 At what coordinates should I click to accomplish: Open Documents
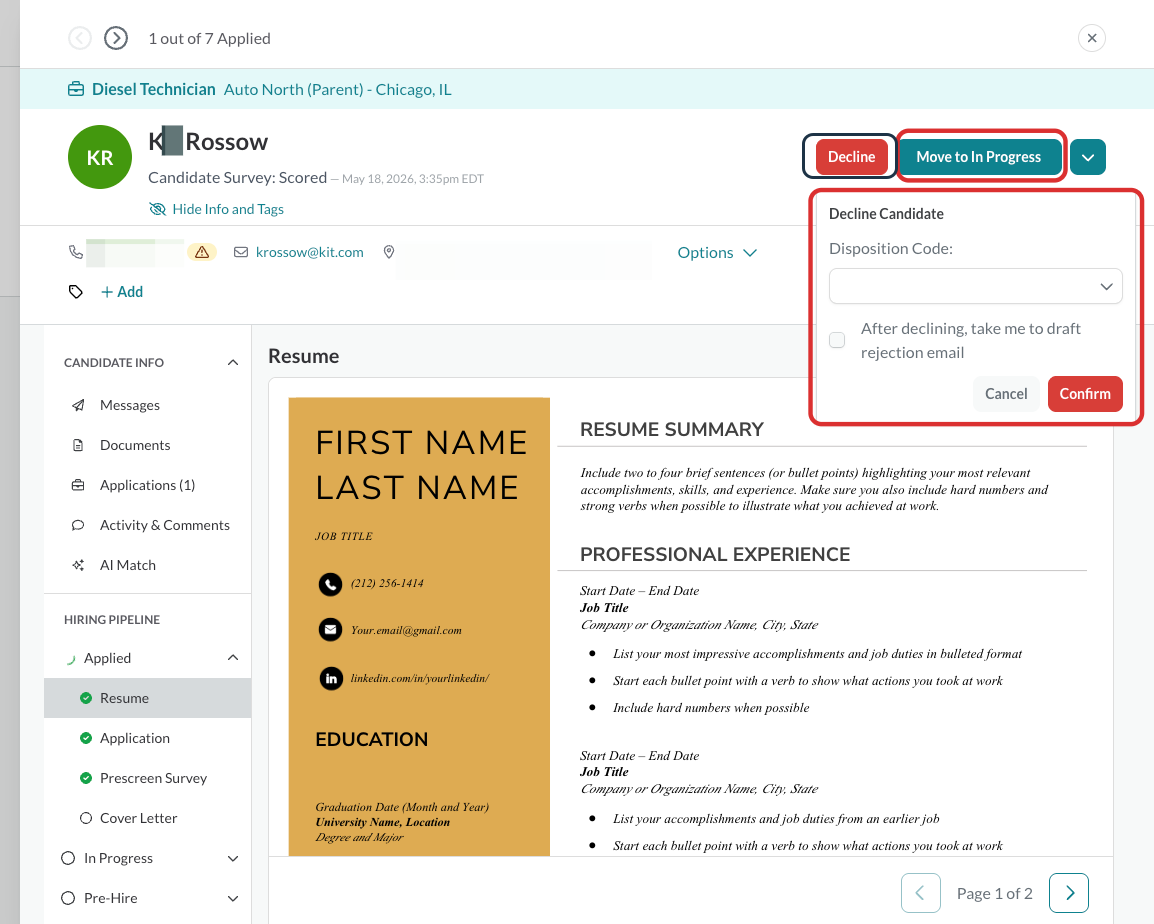[x=135, y=445]
